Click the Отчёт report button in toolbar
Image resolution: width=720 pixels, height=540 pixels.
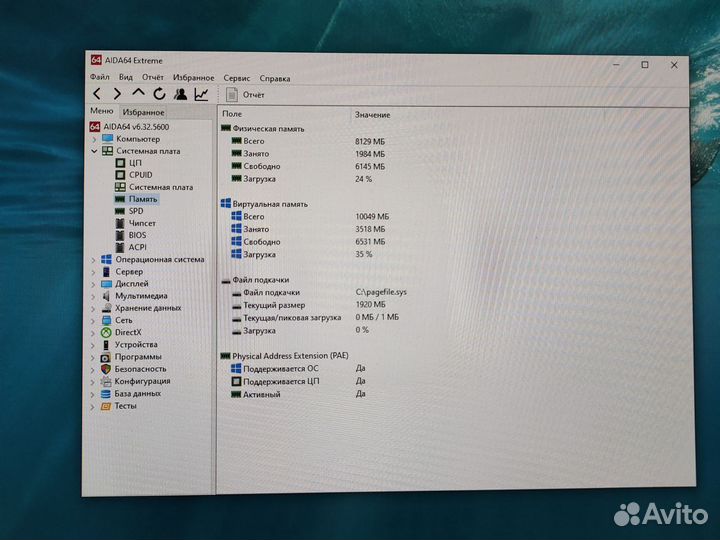[245, 95]
